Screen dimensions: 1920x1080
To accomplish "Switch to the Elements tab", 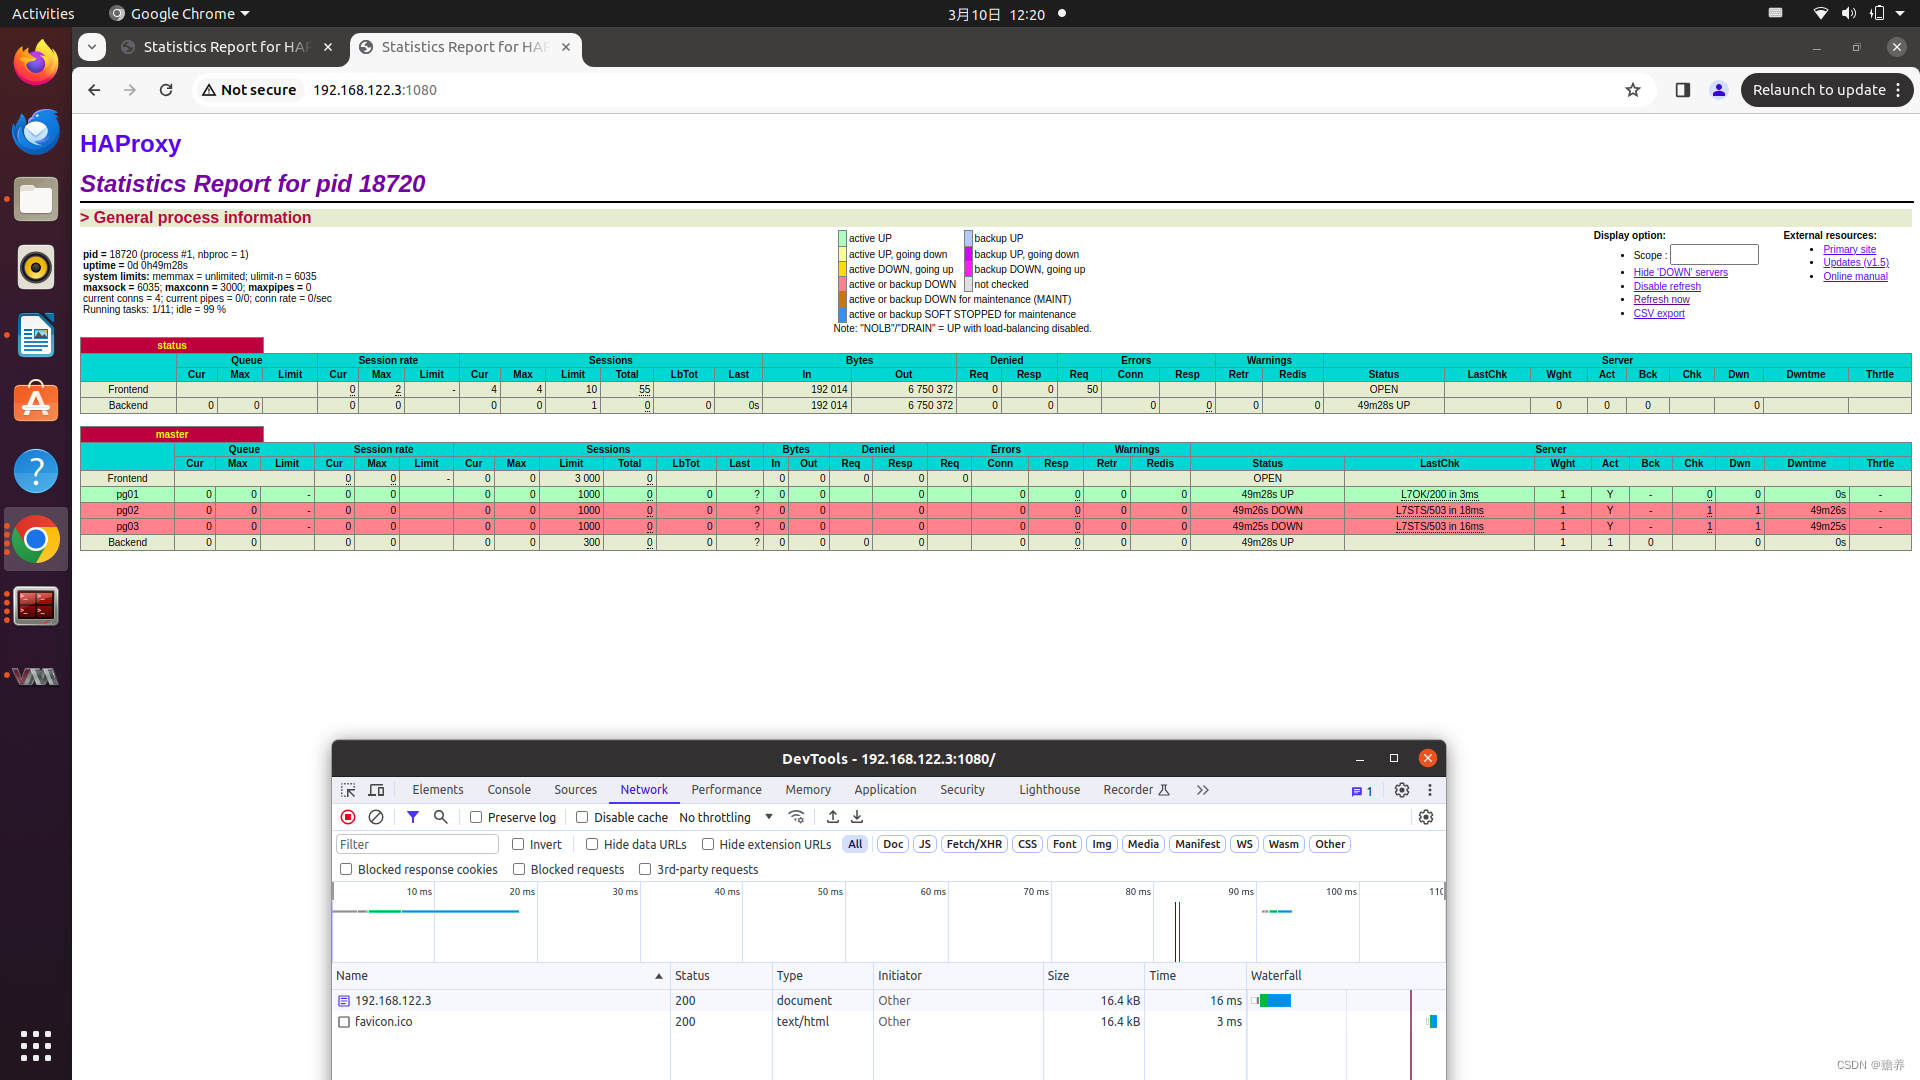I will pyautogui.click(x=438, y=790).
